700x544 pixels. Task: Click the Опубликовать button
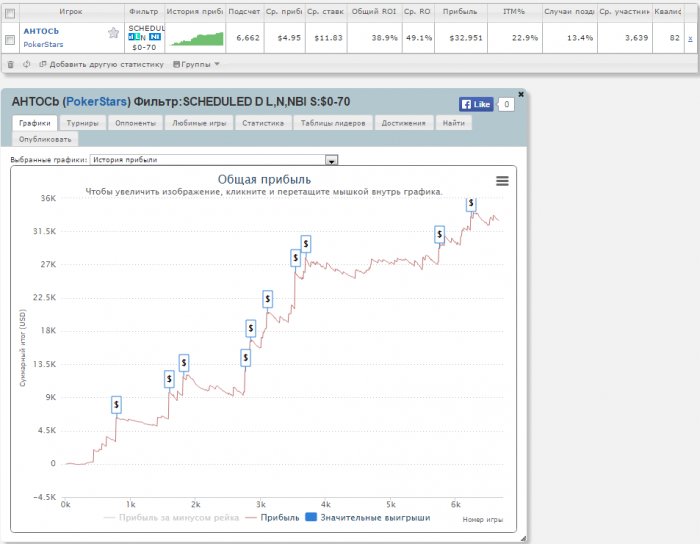[x=38, y=139]
